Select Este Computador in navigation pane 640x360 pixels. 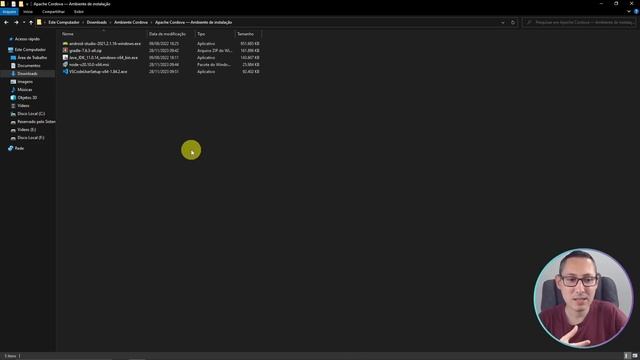[x=30, y=49]
